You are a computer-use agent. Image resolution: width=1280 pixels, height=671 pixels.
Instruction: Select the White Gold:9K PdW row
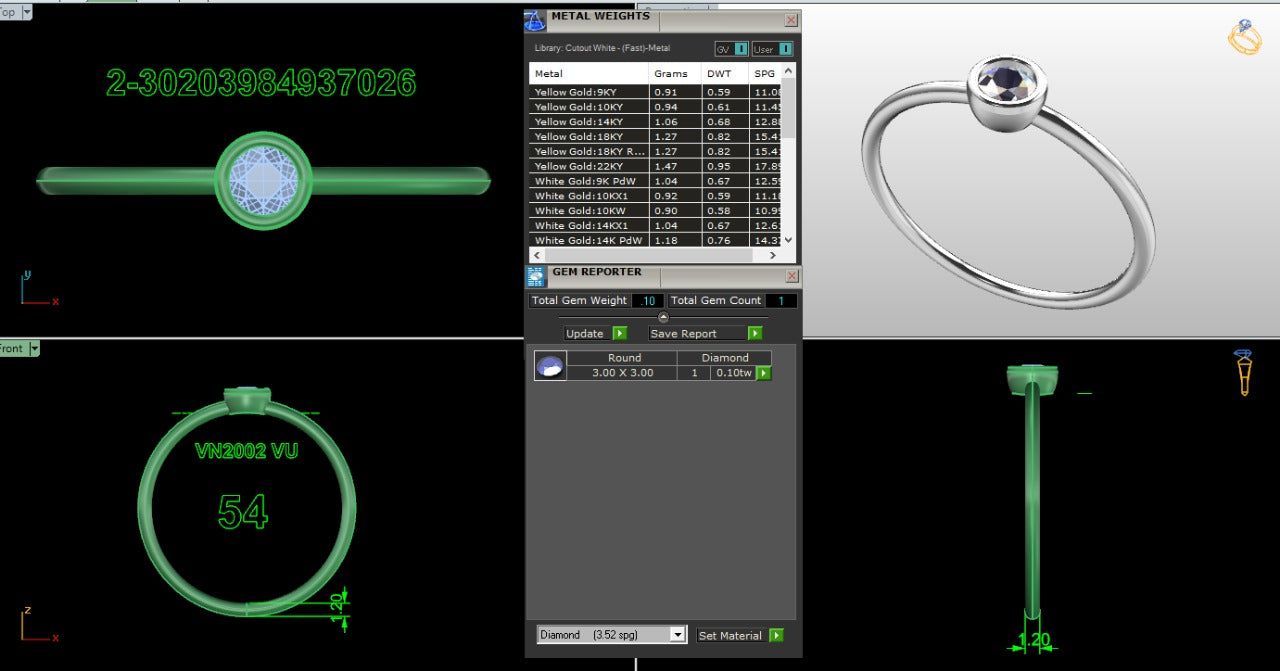tap(655, 181)
